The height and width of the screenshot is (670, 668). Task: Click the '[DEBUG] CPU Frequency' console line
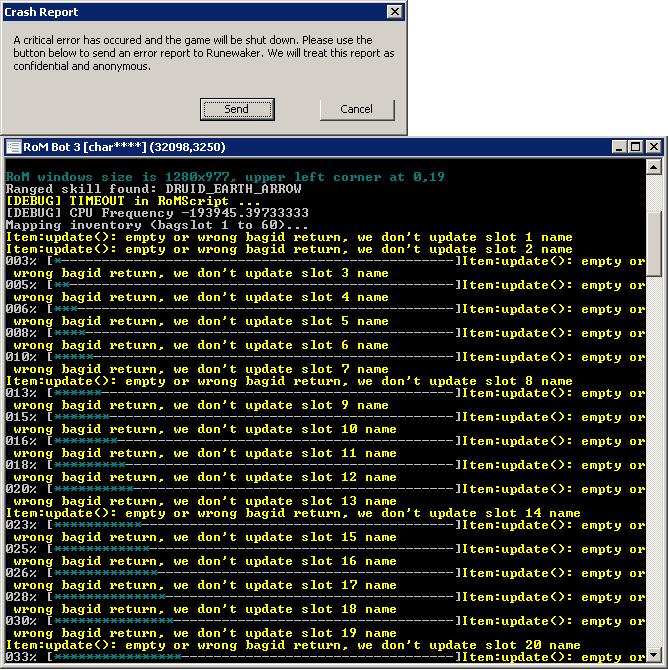click(157, 213)
